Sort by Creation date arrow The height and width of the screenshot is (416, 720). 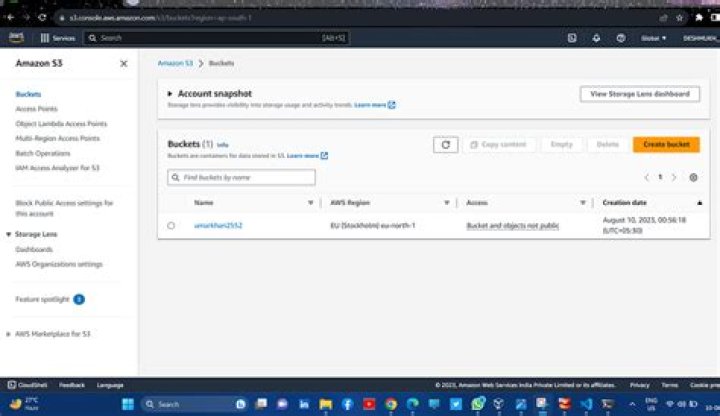point(699,202)
